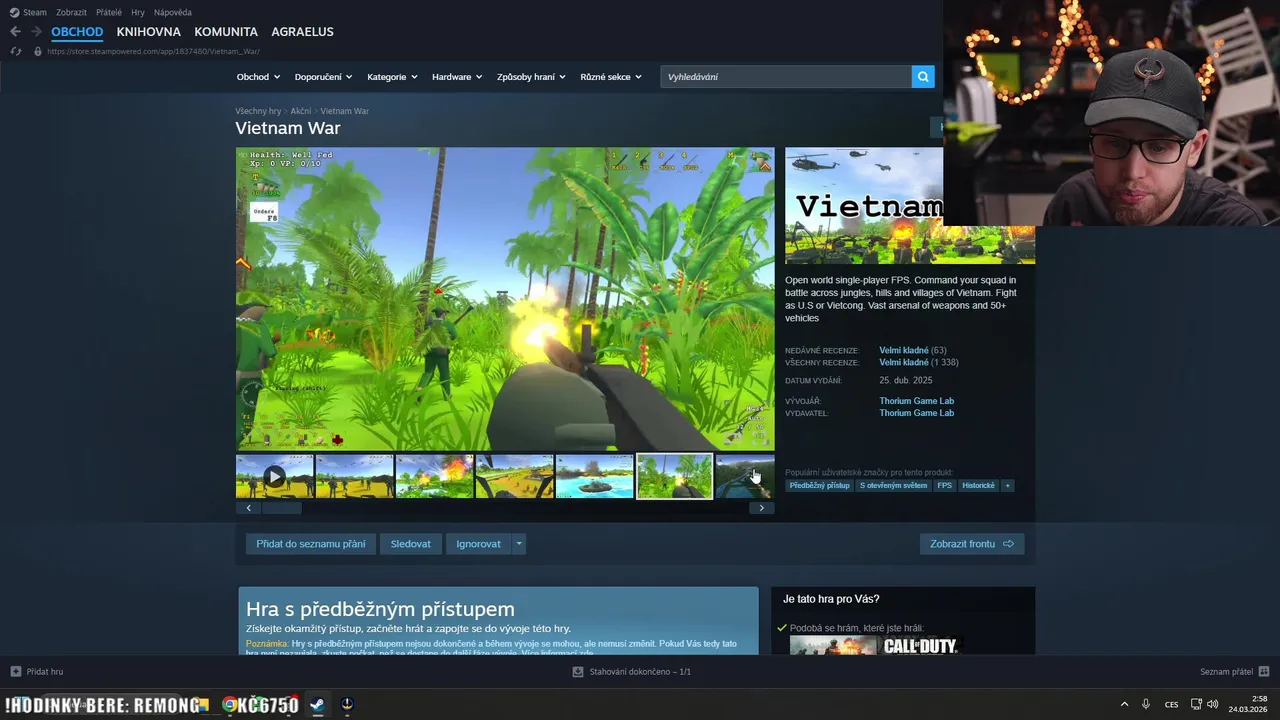This screenshot has width=1280, height=720.
Task: Open recent reviews Velmi kladné (63)
Action: (912, 350)
